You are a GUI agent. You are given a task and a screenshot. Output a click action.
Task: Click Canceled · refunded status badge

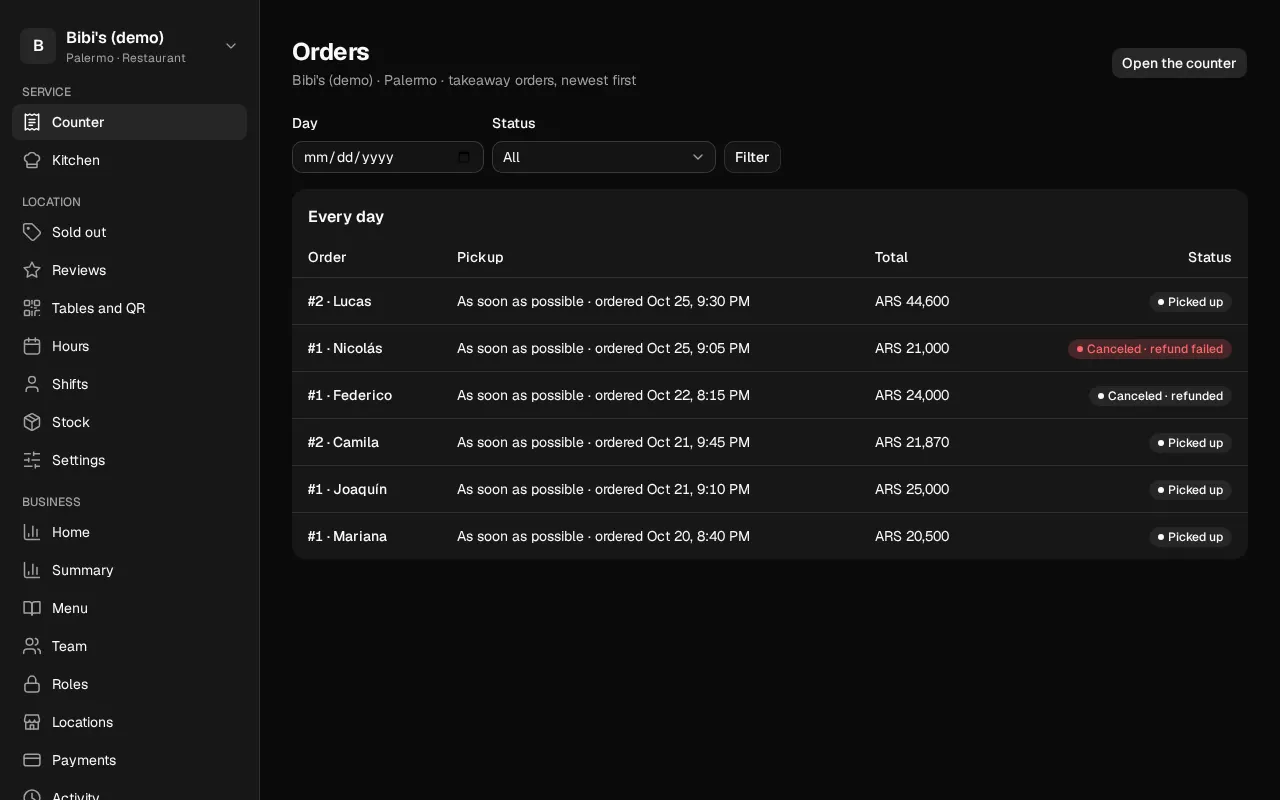pos(1160,396)
